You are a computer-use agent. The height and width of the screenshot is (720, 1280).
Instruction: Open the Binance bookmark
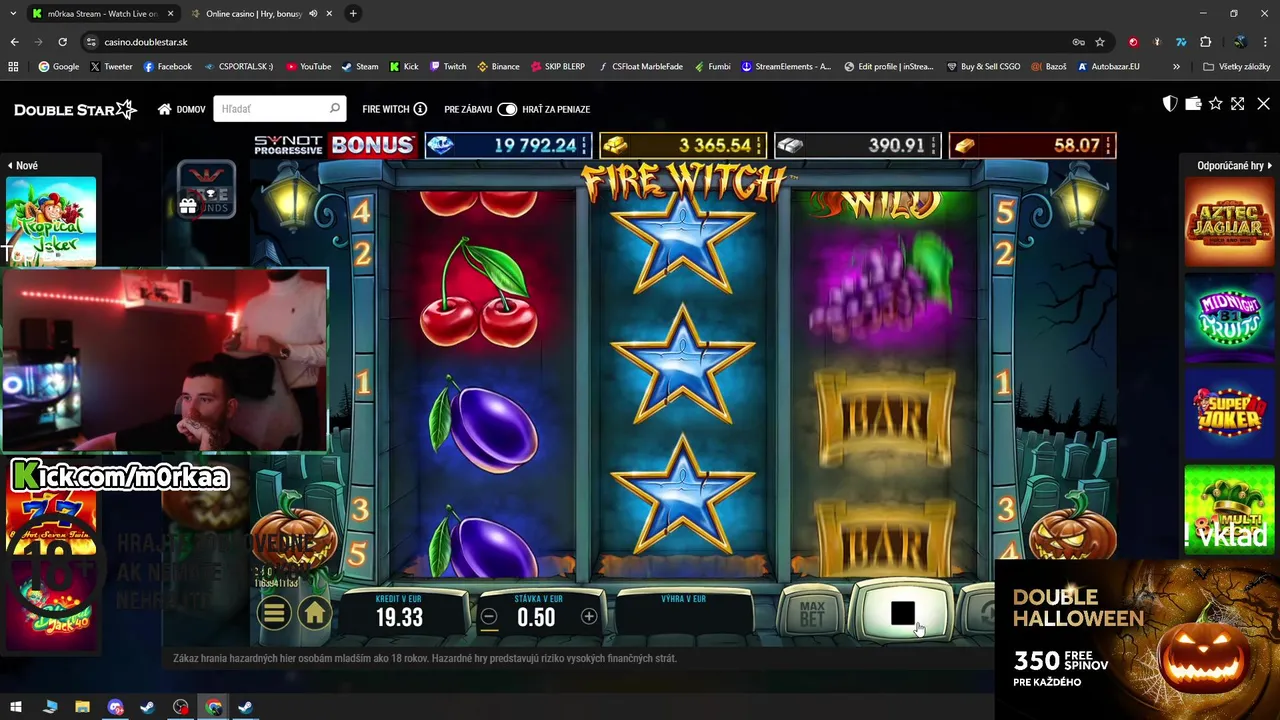(498, 67)
